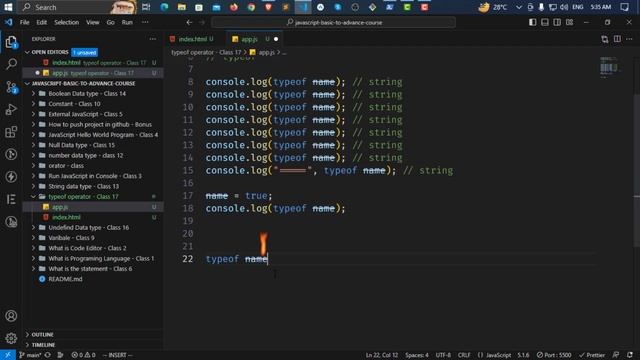Click line 17 name = true

click(238, 196)
